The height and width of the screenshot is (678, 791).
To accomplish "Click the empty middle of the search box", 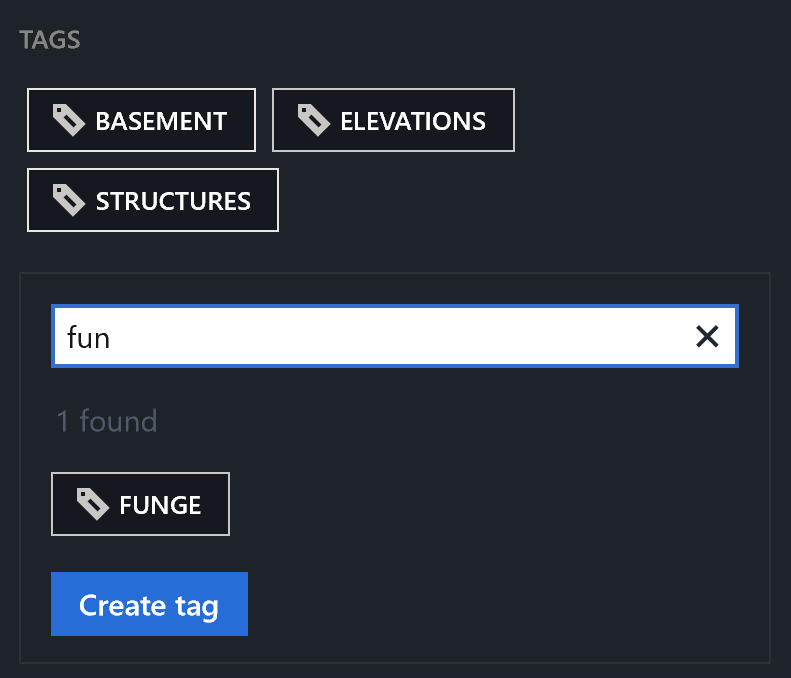I will tap(399, 336).
